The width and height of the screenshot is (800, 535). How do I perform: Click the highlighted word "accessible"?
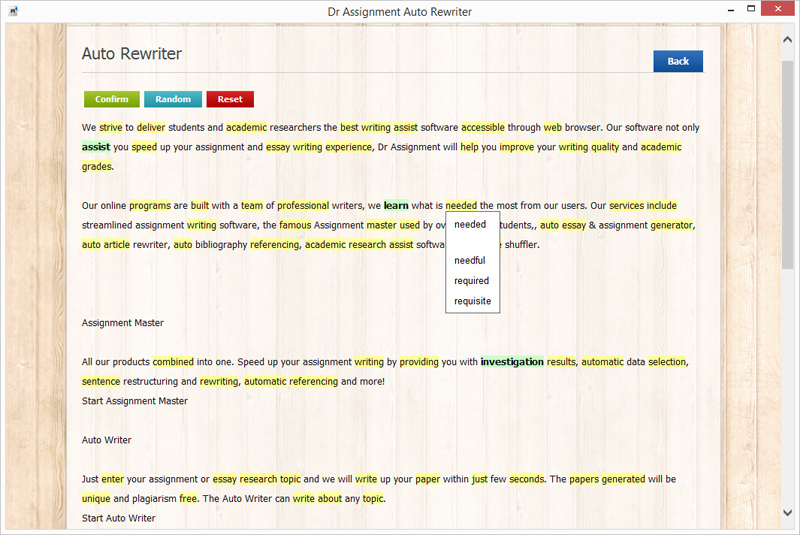(483, 128)
